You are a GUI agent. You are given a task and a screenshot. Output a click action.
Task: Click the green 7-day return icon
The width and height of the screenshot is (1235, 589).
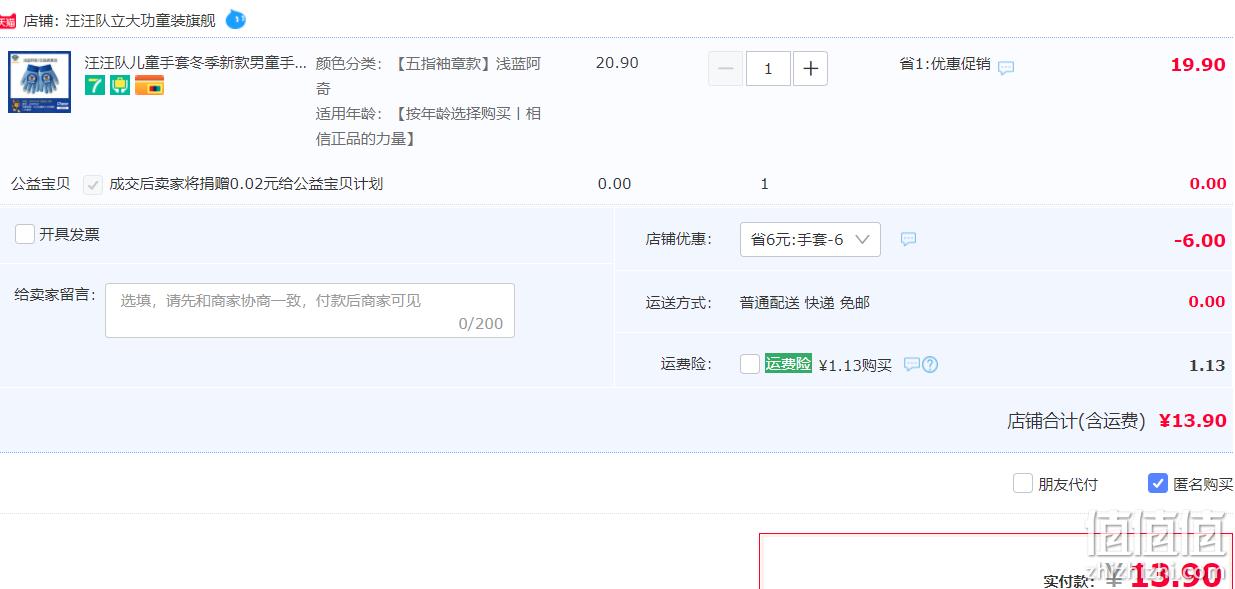pyautogui.click(x=94, y=85)
